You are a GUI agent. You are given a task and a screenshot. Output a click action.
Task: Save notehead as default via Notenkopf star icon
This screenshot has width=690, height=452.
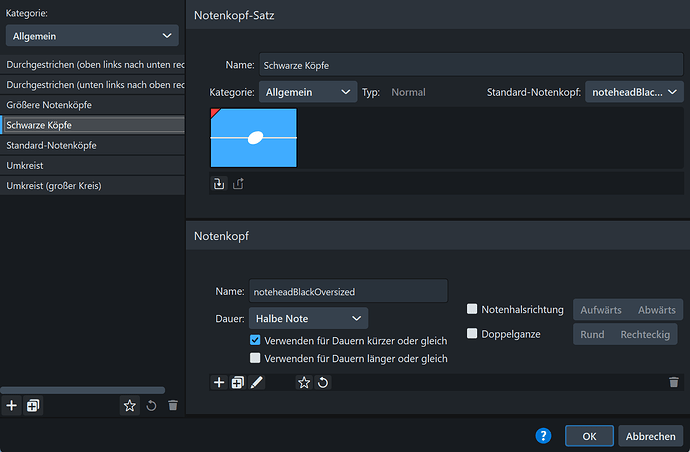tap(304, 382)
